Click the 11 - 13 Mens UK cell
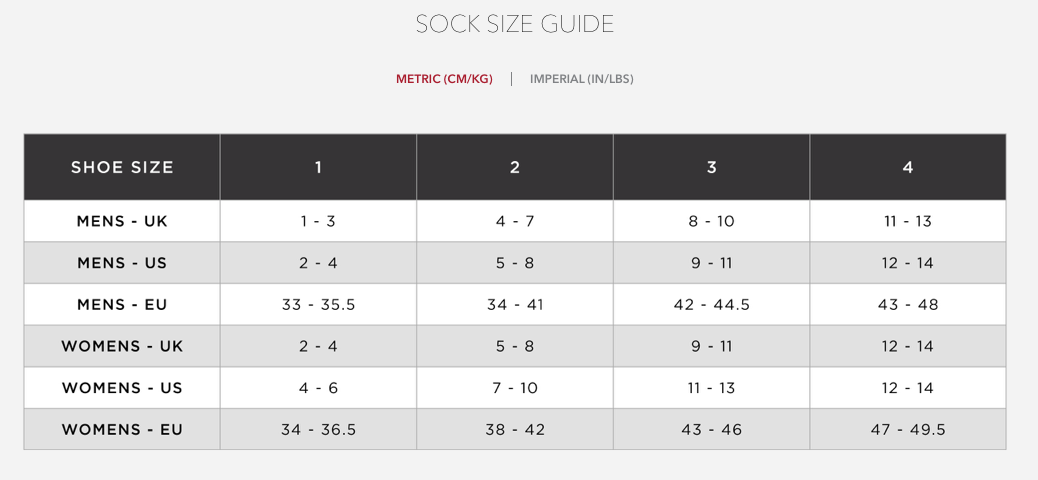 click(x=908, y=221)
